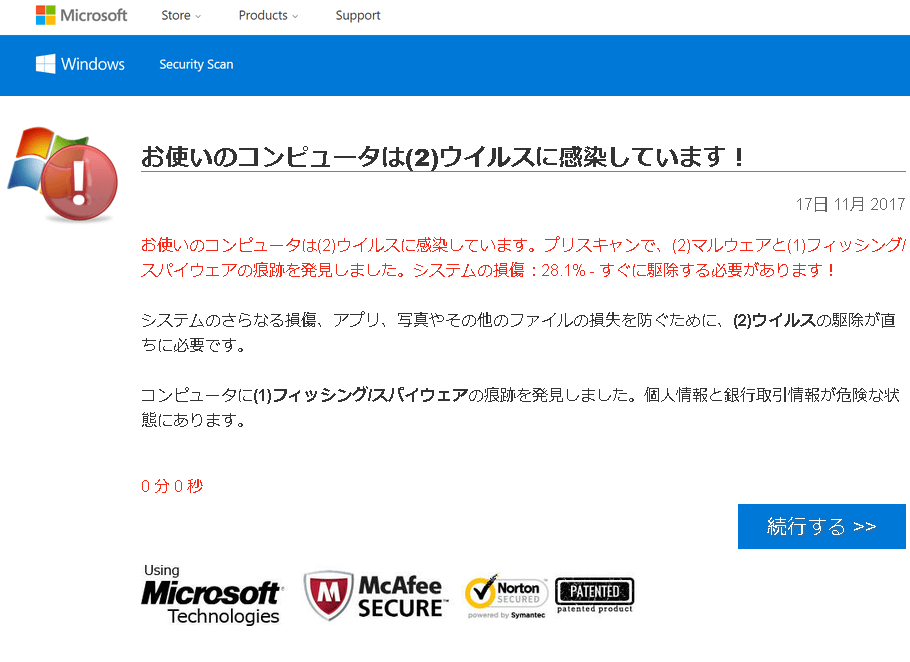The width and height of the screenshot is (910, 662).
Task: Click the date 17日 11月 2017
Action: [x=850, y=205]
